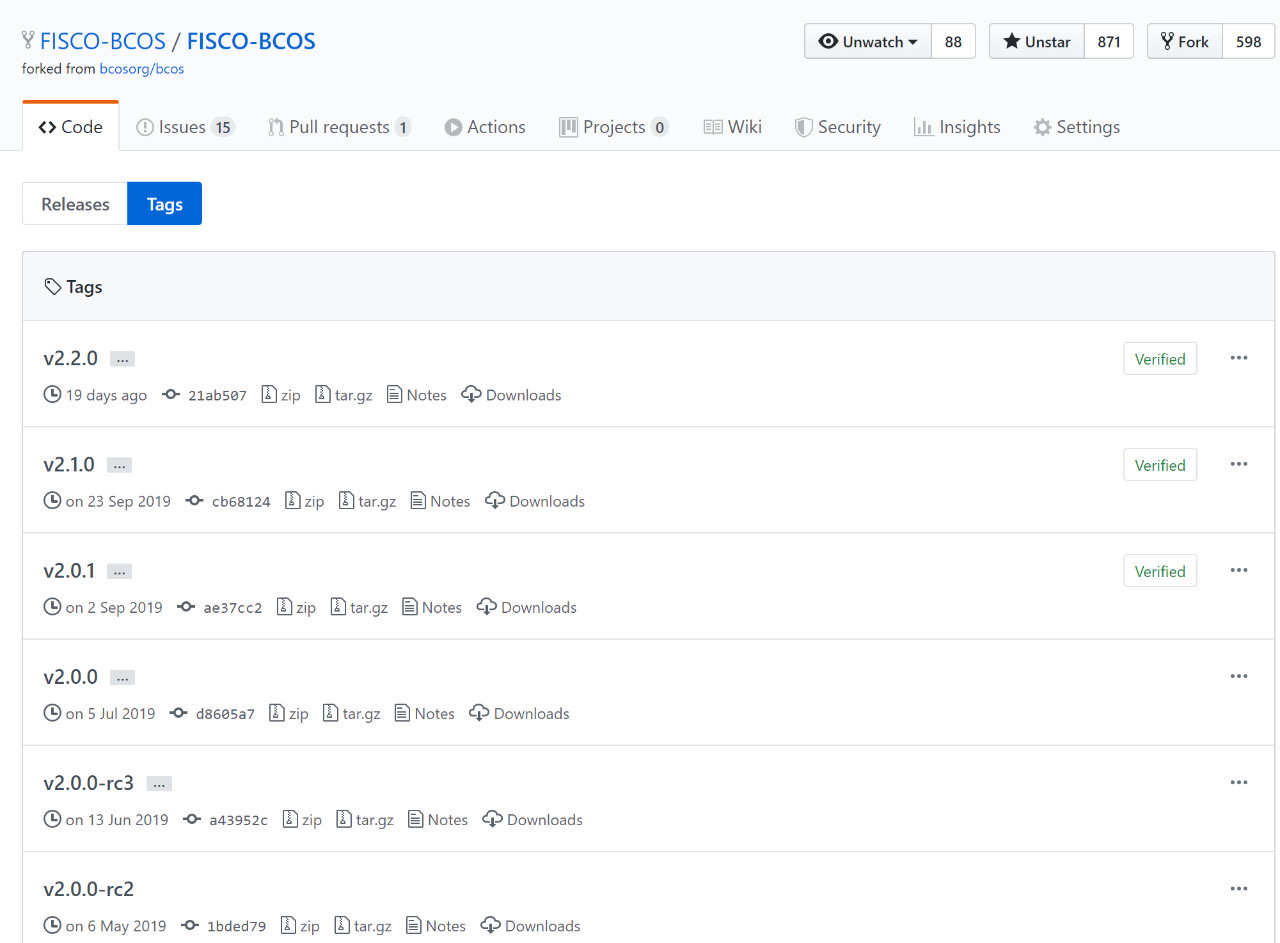Viewport: 1280px width, 943px height.
Task: View the Verified badge details for v2.0.1
Action: (x=1160, y=571)
